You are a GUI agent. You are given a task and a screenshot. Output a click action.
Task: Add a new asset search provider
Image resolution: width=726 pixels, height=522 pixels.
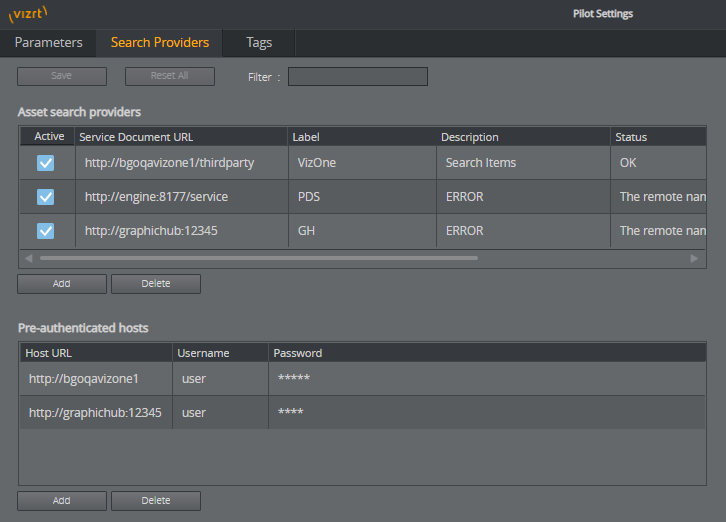[61, 284]
